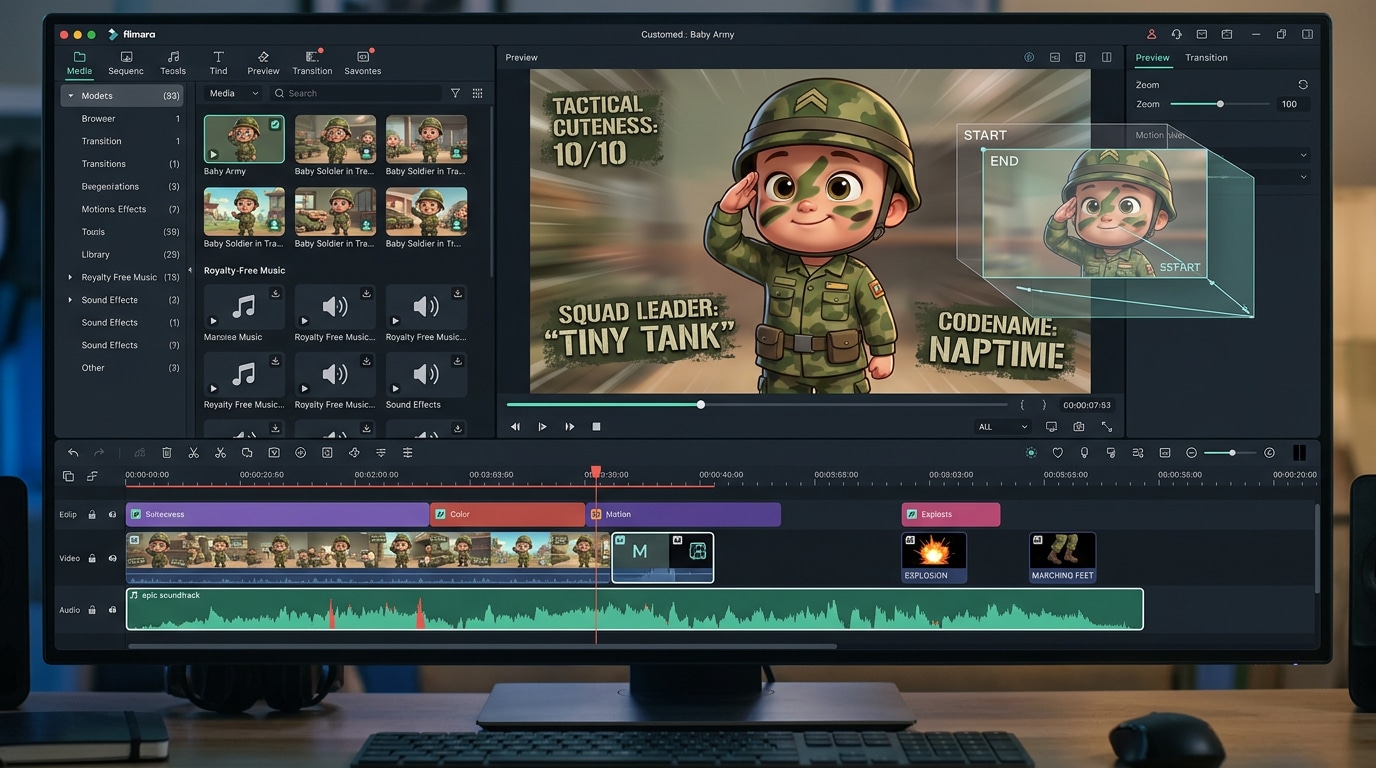The width and height of the screenshot is (1376, 768).
Task: Step back one frame in preview
Action: coord(515,427)
